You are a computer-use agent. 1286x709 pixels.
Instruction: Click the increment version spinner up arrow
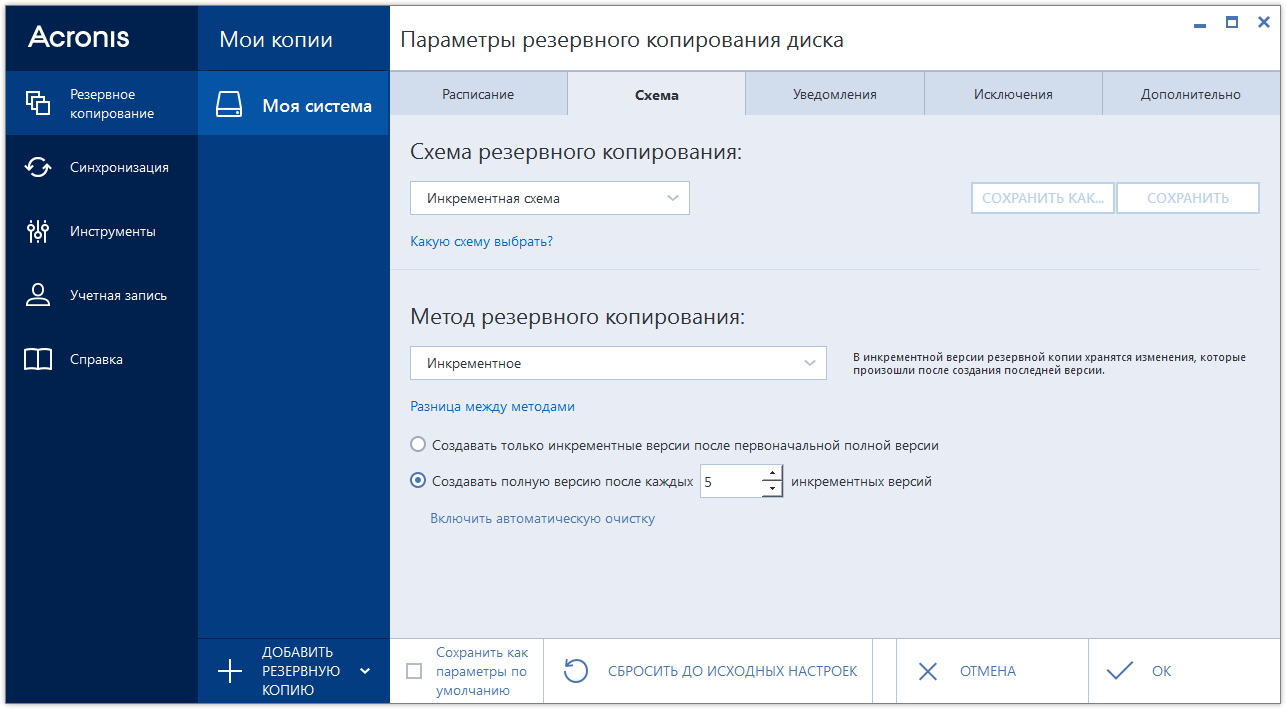tap(772, 474)
